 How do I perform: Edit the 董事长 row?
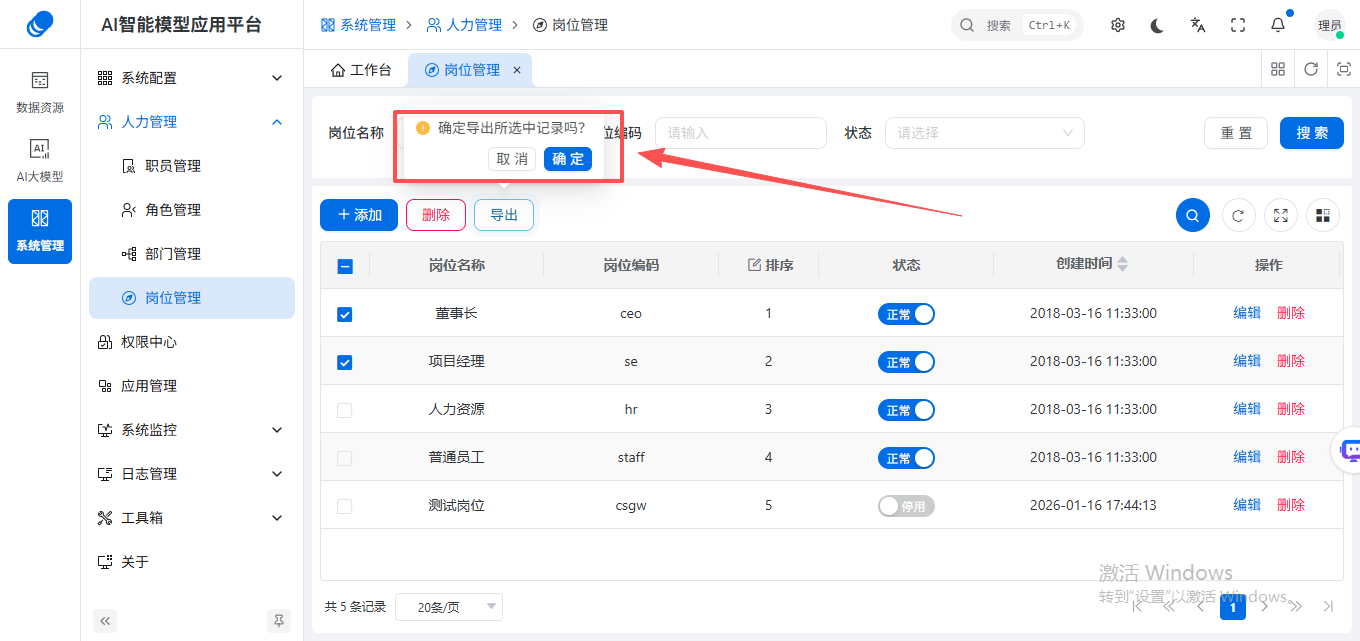[x=1247, y=313]
